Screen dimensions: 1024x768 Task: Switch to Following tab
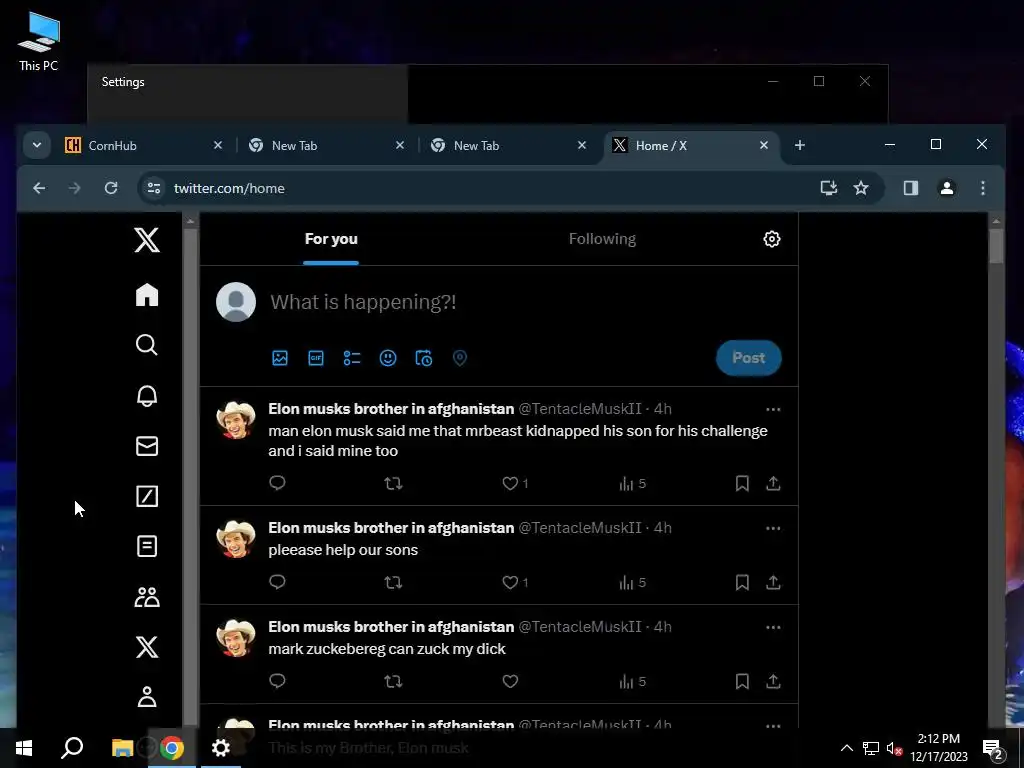click(602, 239)
